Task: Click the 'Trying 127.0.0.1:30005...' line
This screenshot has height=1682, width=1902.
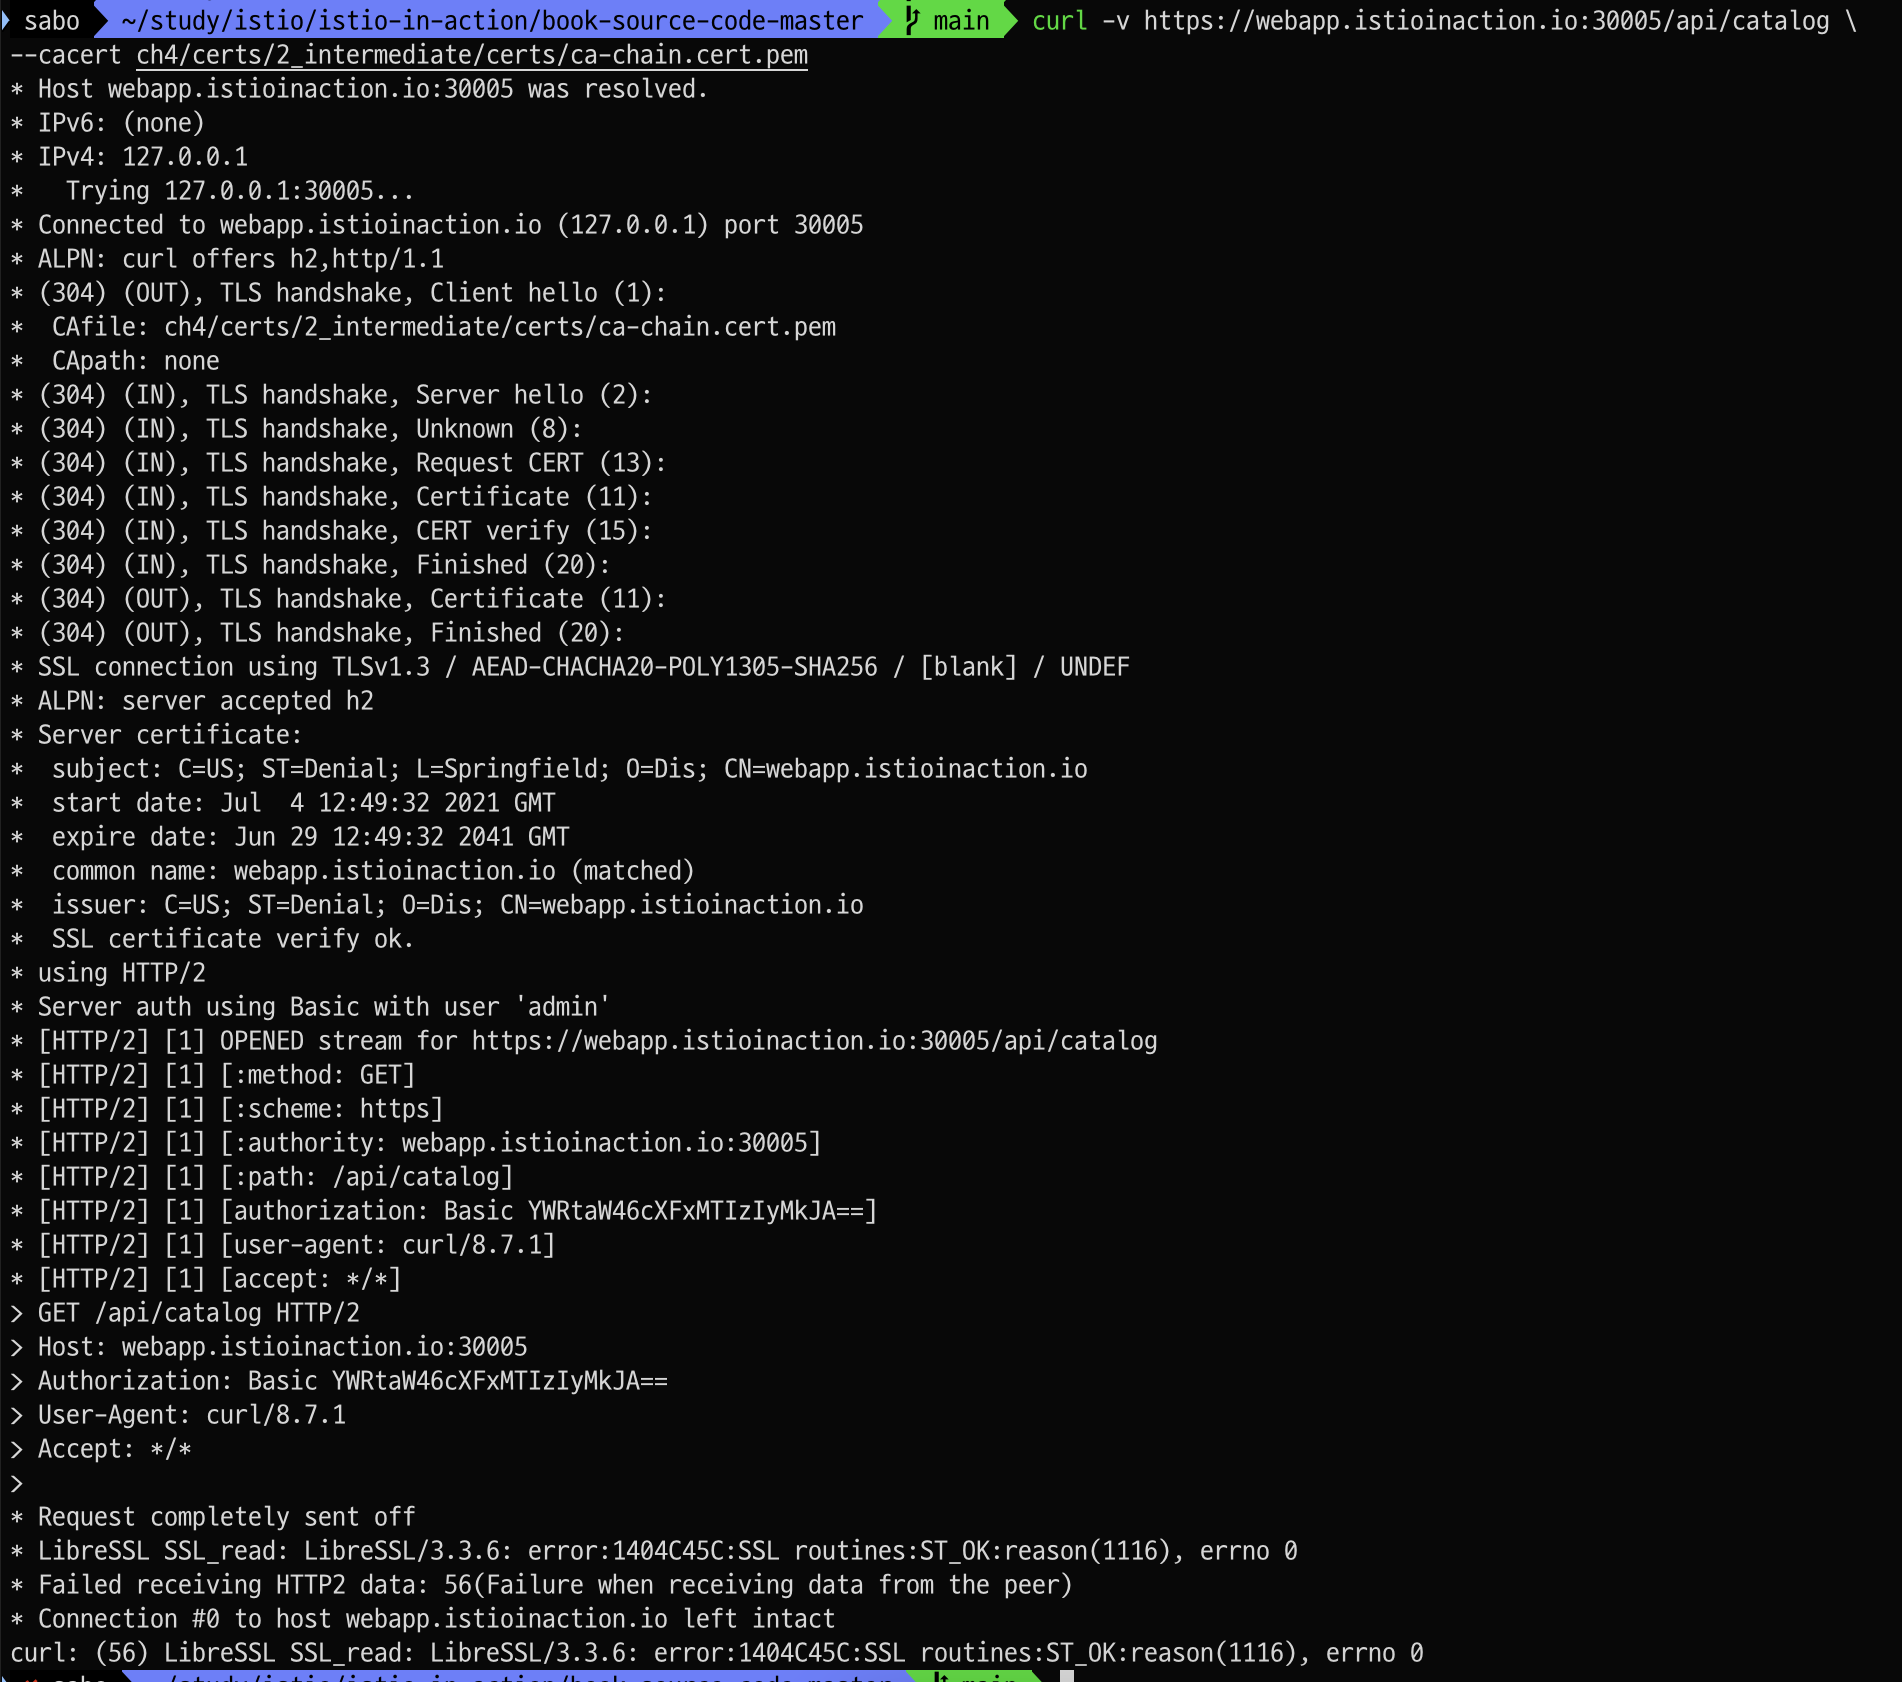Action: pos(212,191)
